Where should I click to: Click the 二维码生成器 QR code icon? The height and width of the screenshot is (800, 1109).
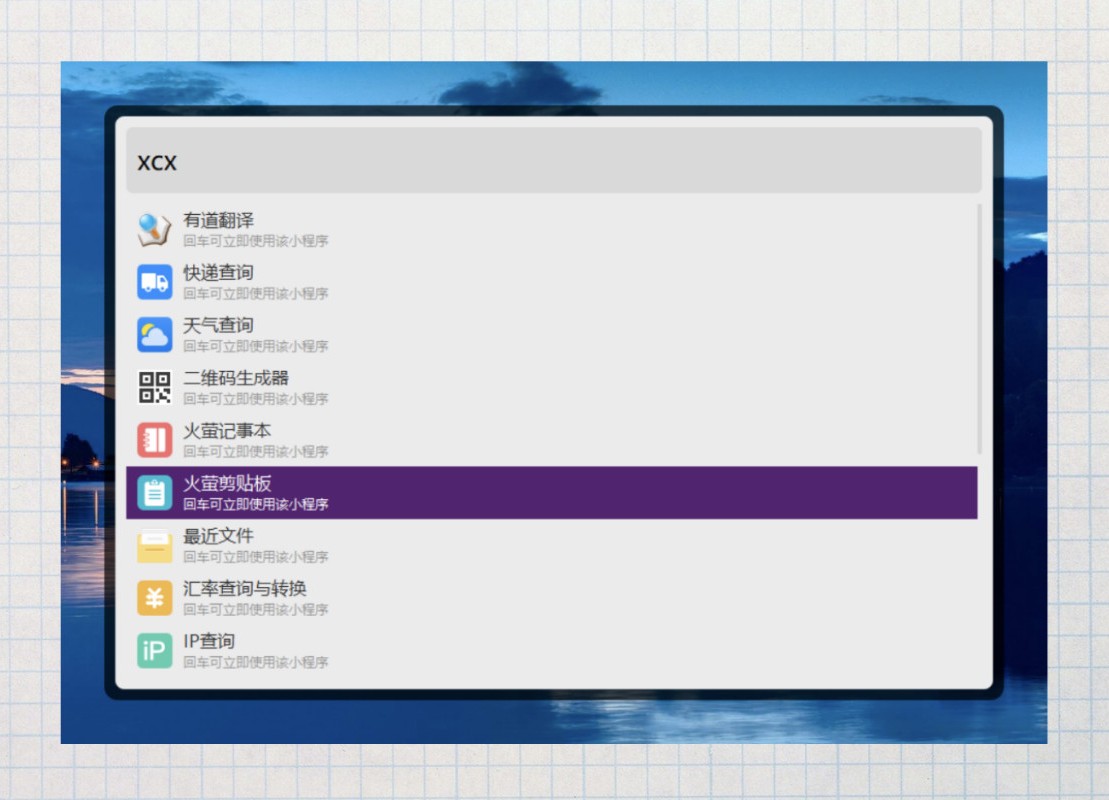(154, 388)
